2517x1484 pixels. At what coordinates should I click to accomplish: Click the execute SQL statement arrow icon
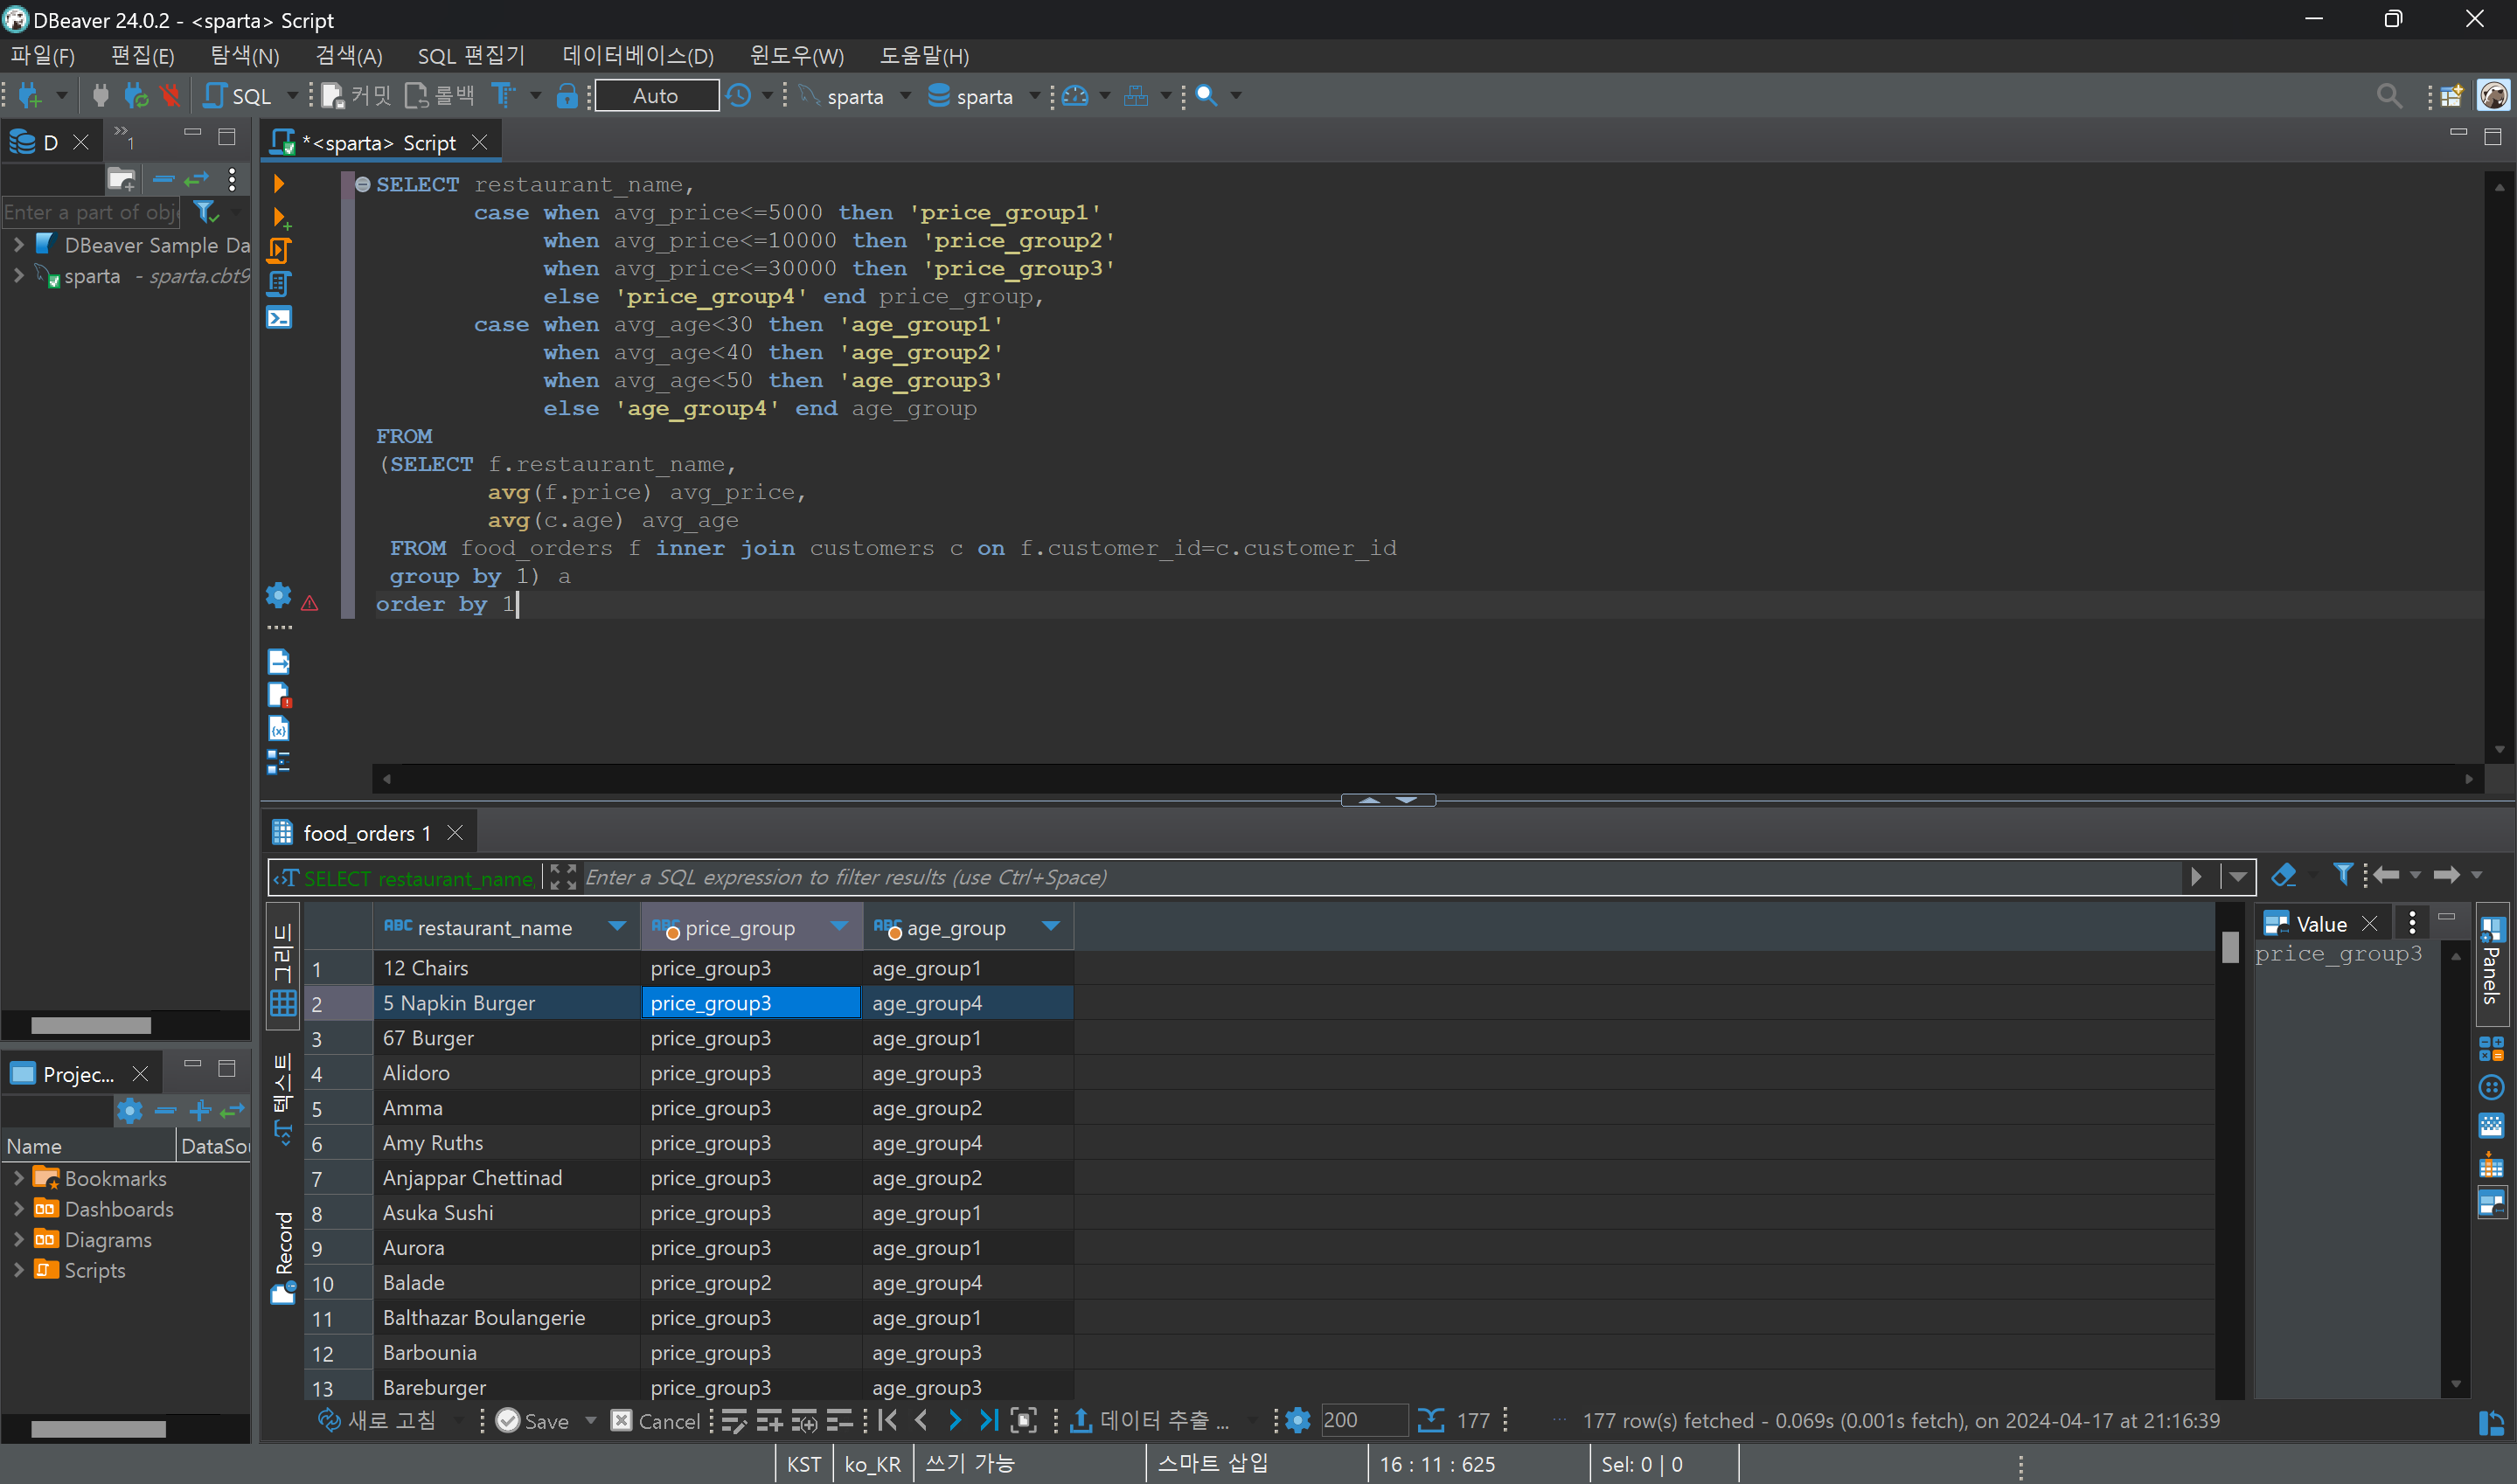point(279,184)
